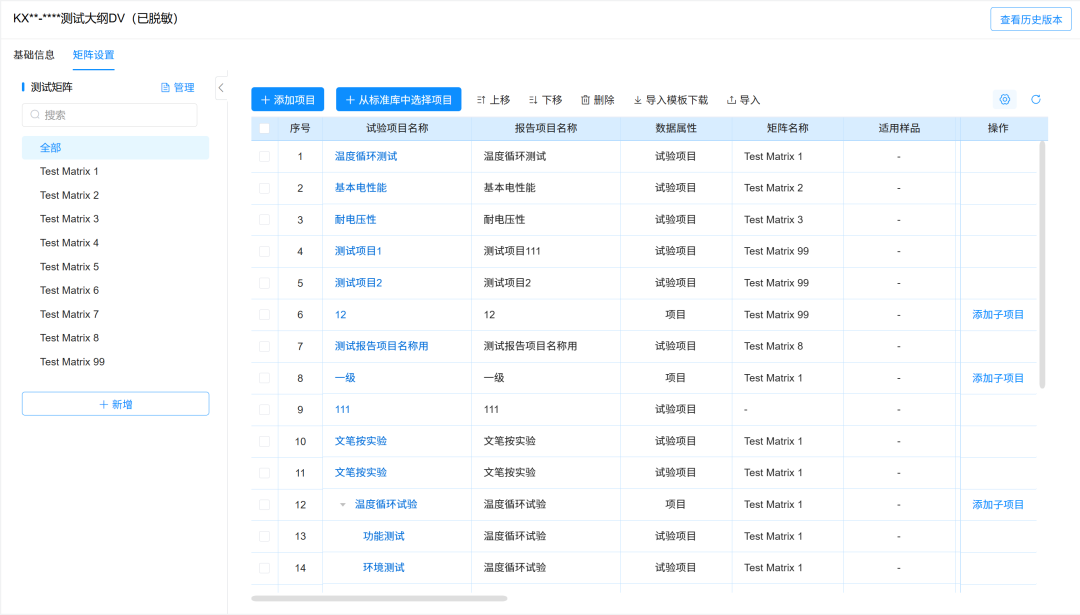Click 添加子项目 link on row 6

[997, 314]
